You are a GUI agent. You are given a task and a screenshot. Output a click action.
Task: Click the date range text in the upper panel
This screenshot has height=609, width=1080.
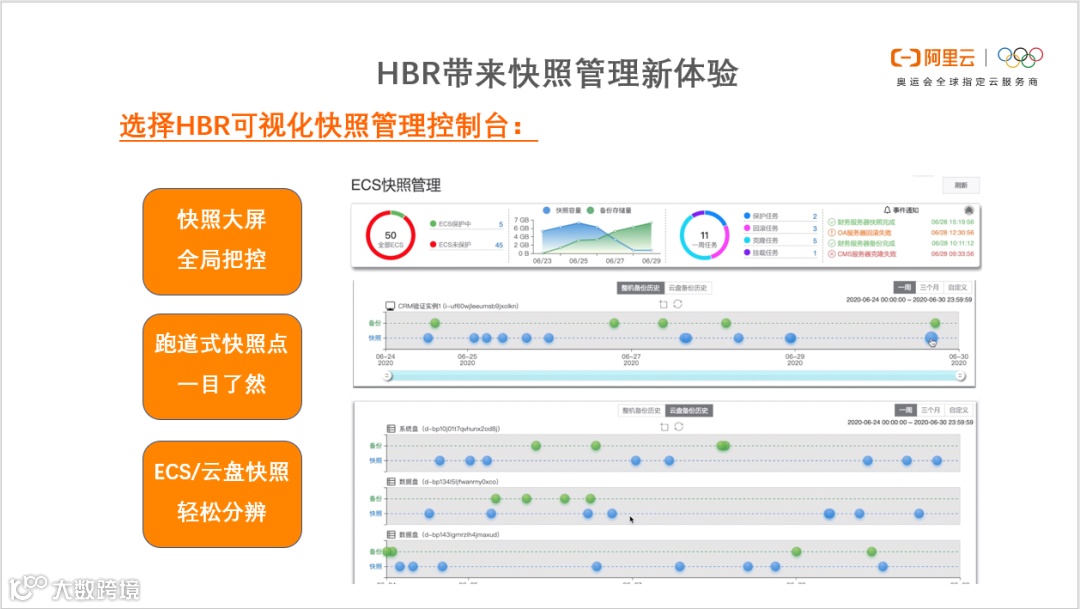pyautogui.click(x=909, y=300)
